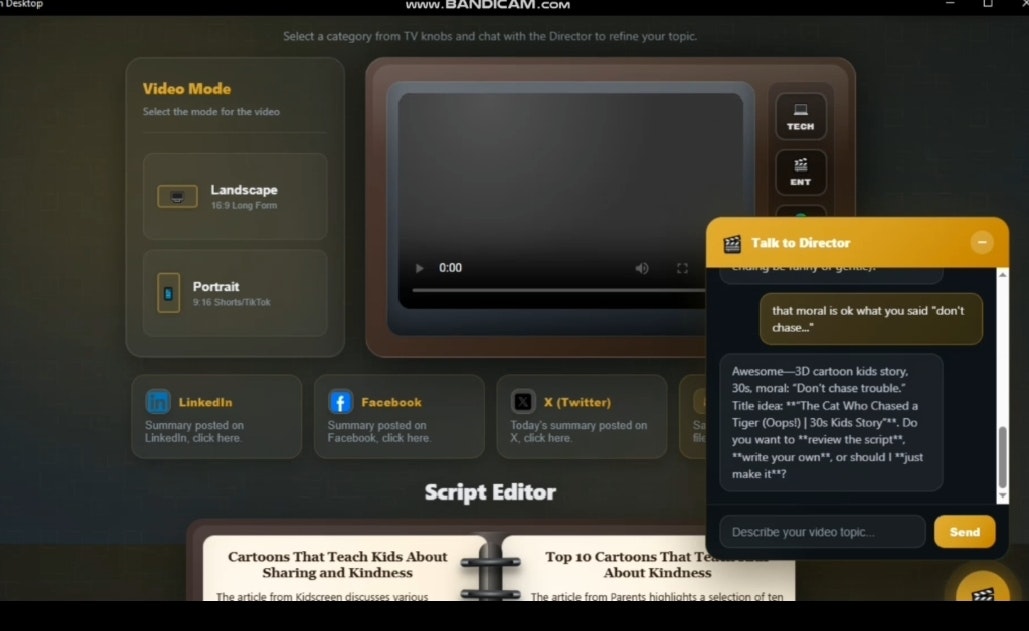Collapse the Talk to Director panel

[x=982, y=242]
